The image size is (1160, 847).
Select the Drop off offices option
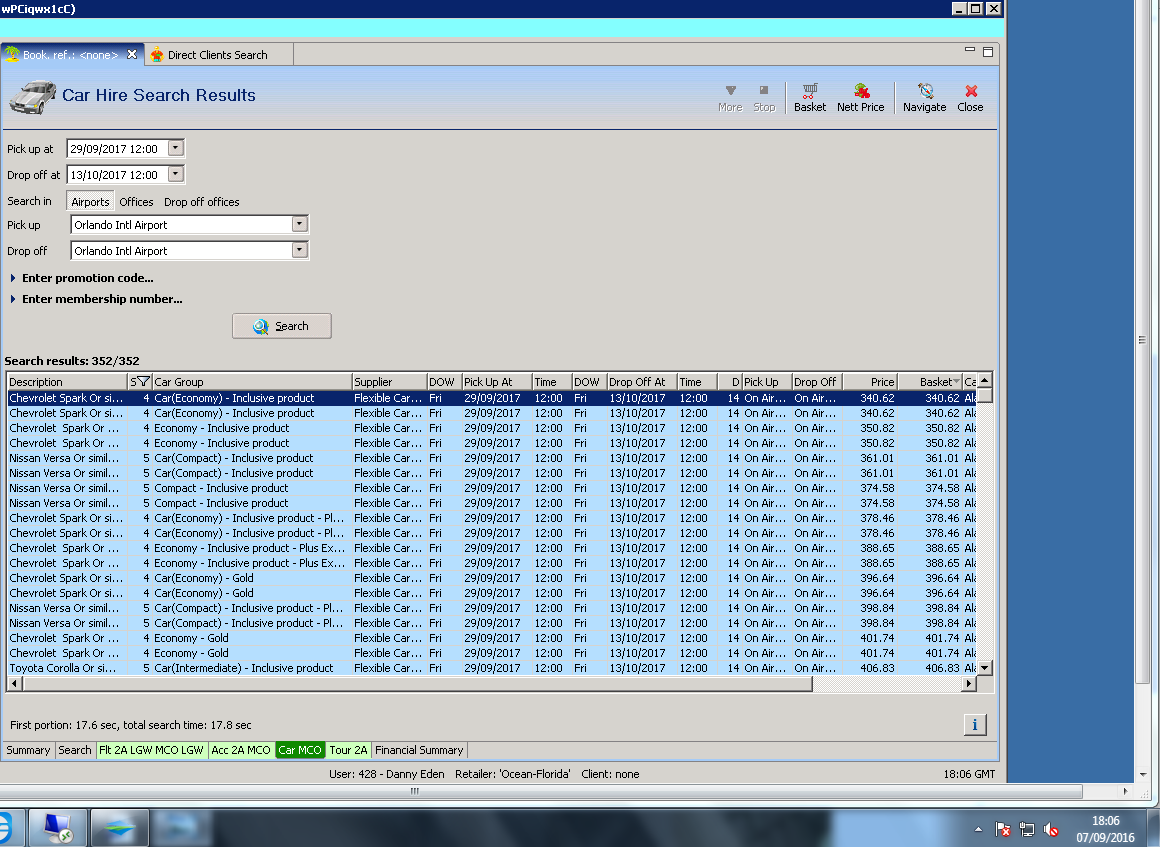coord(202,202)
